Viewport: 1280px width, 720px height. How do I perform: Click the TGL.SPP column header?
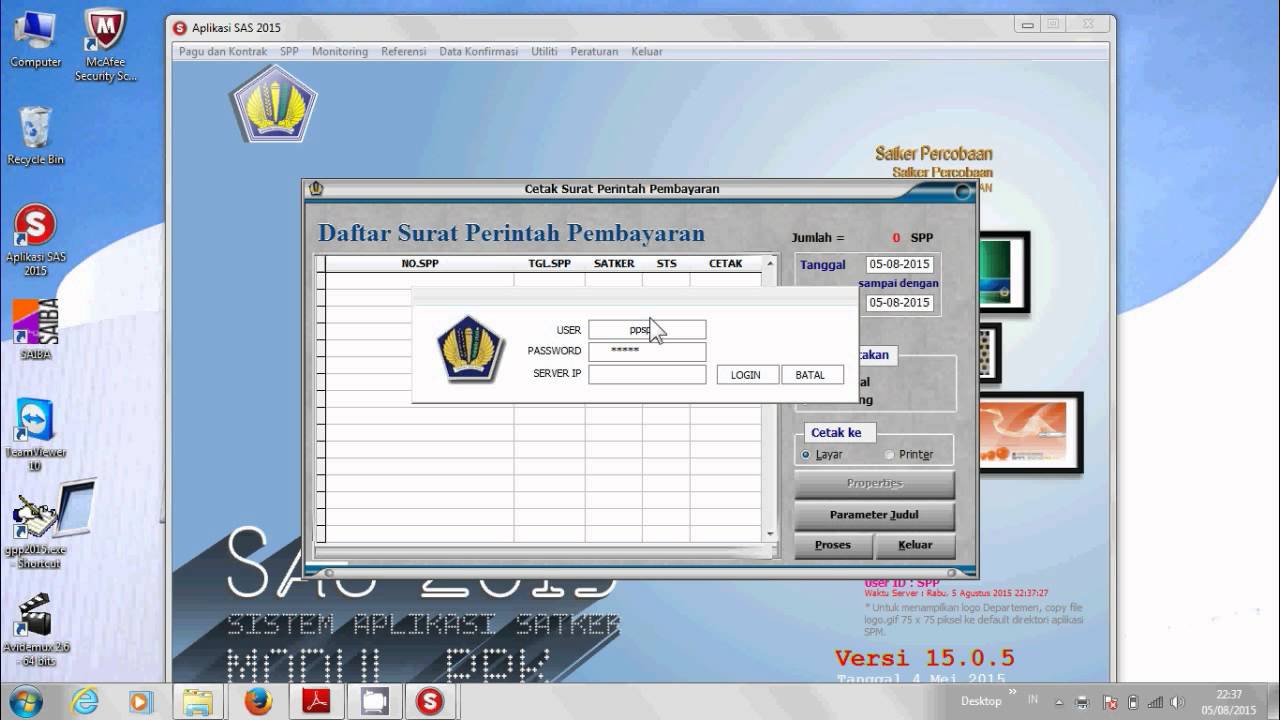click(x=550, y=264)
